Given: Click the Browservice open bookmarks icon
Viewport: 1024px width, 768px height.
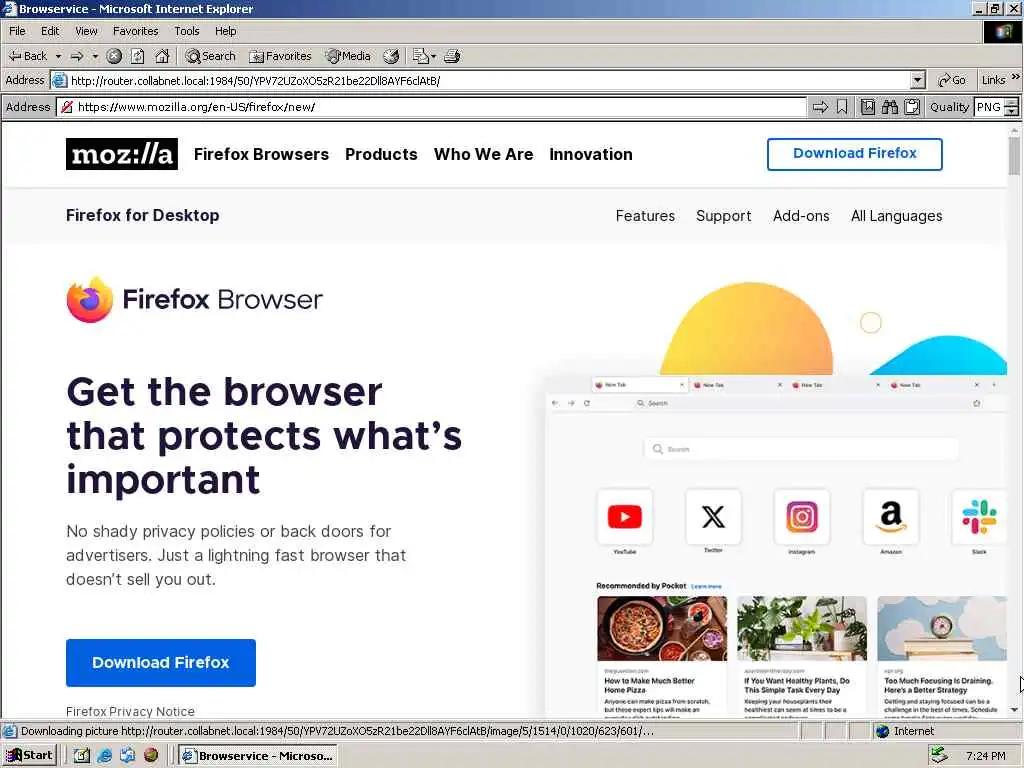Looking at the screenshot, I should pyautogui.click(x=868, y=107).
